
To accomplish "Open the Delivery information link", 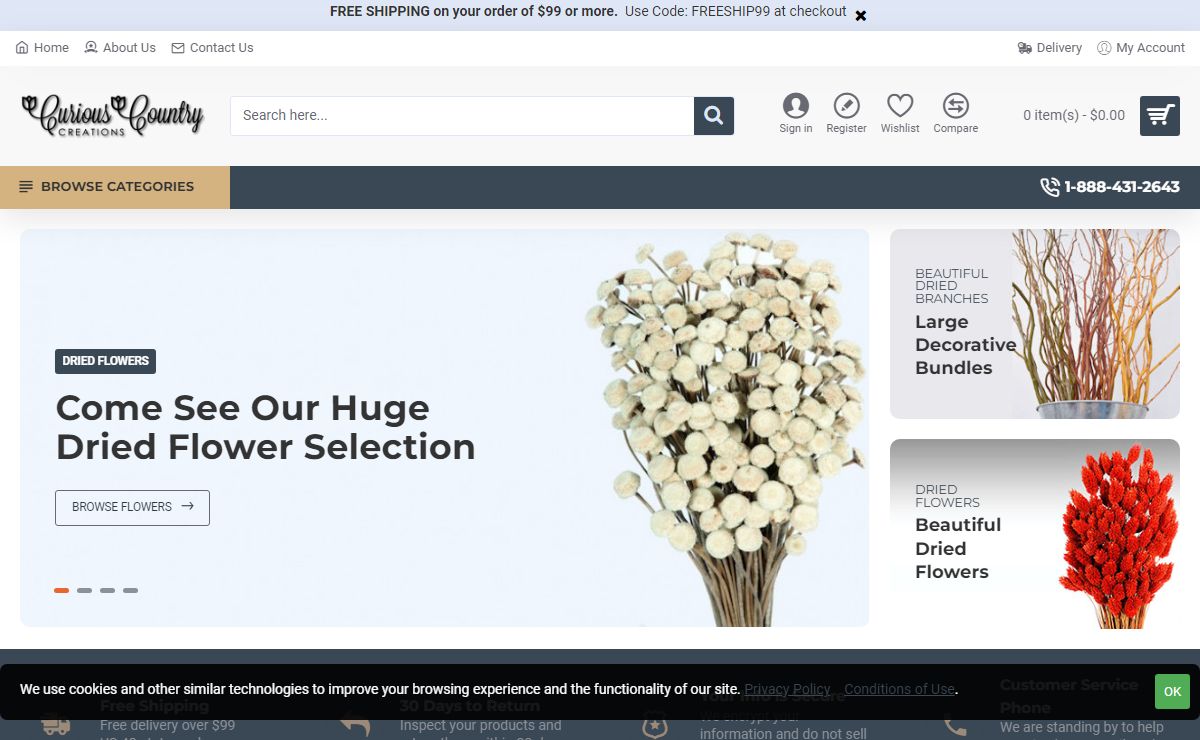I will pyautogui.click(x=1050, y=47).
